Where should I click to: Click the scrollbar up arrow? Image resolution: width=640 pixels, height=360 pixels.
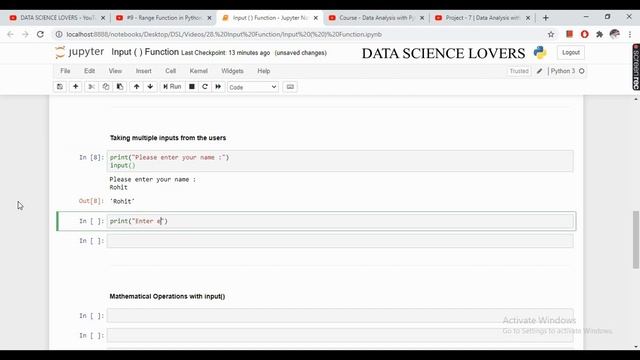(636, 99)
